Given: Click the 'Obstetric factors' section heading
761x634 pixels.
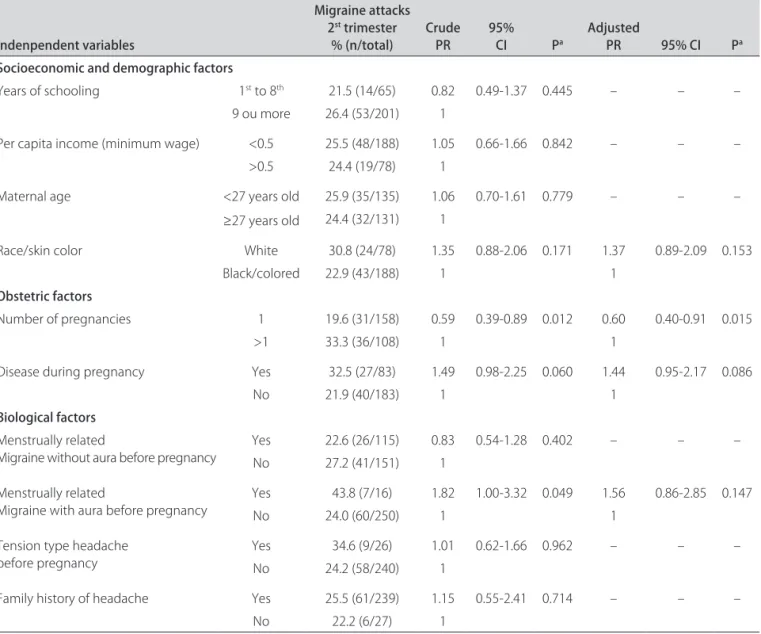Looking at the screenshot, I should click(x=46, y=296).
